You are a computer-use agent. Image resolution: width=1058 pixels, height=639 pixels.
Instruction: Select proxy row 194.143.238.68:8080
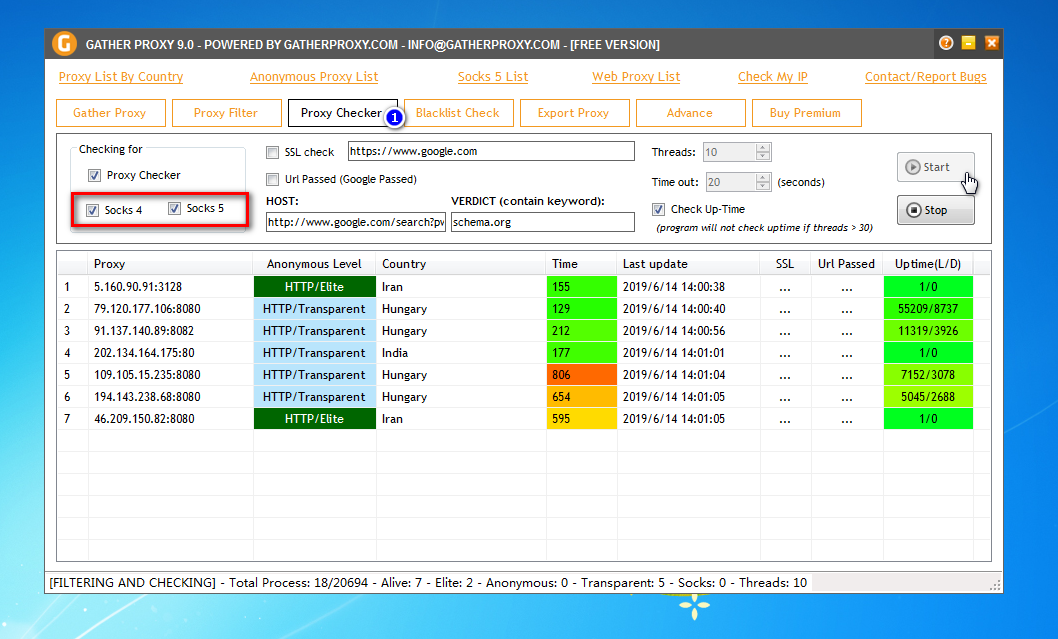[x=524, y=397]
